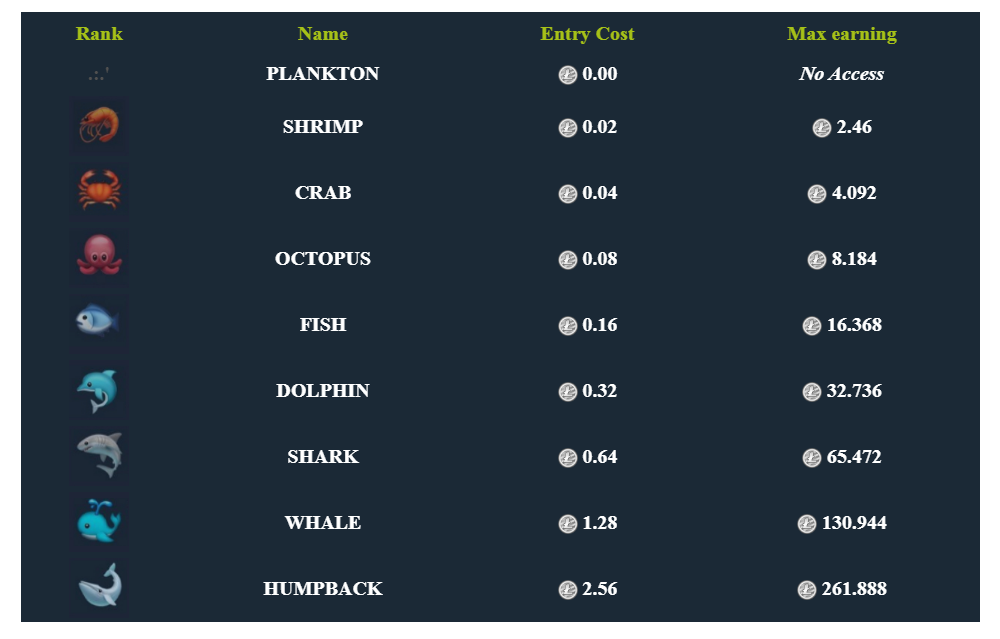Click the Name column header
This screenshot has height=639, width=1000.
(323, 34)
